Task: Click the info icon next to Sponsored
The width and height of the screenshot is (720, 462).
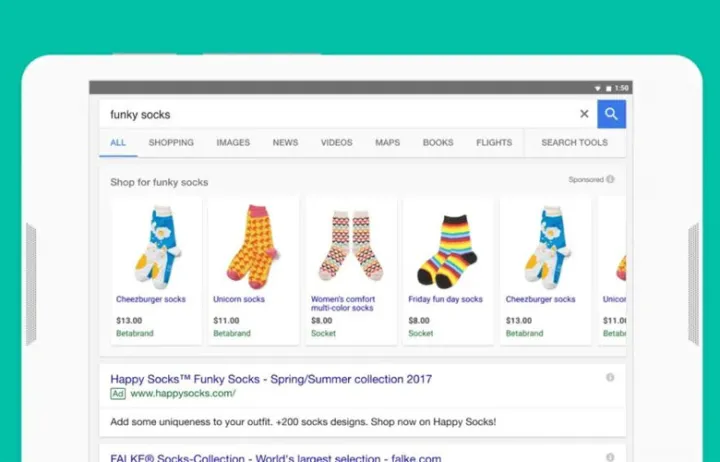Action: (610, 179)
